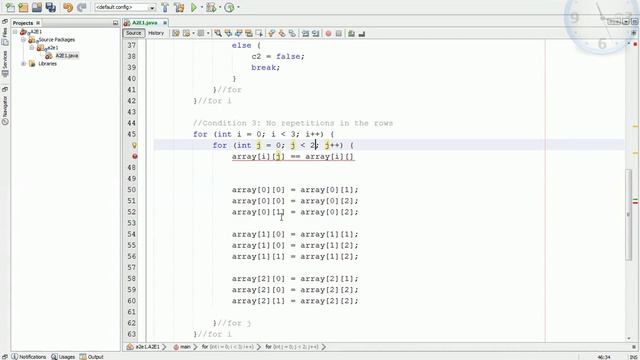Open the Services side panel
The image size is (640, 360).
click(4, 64)
